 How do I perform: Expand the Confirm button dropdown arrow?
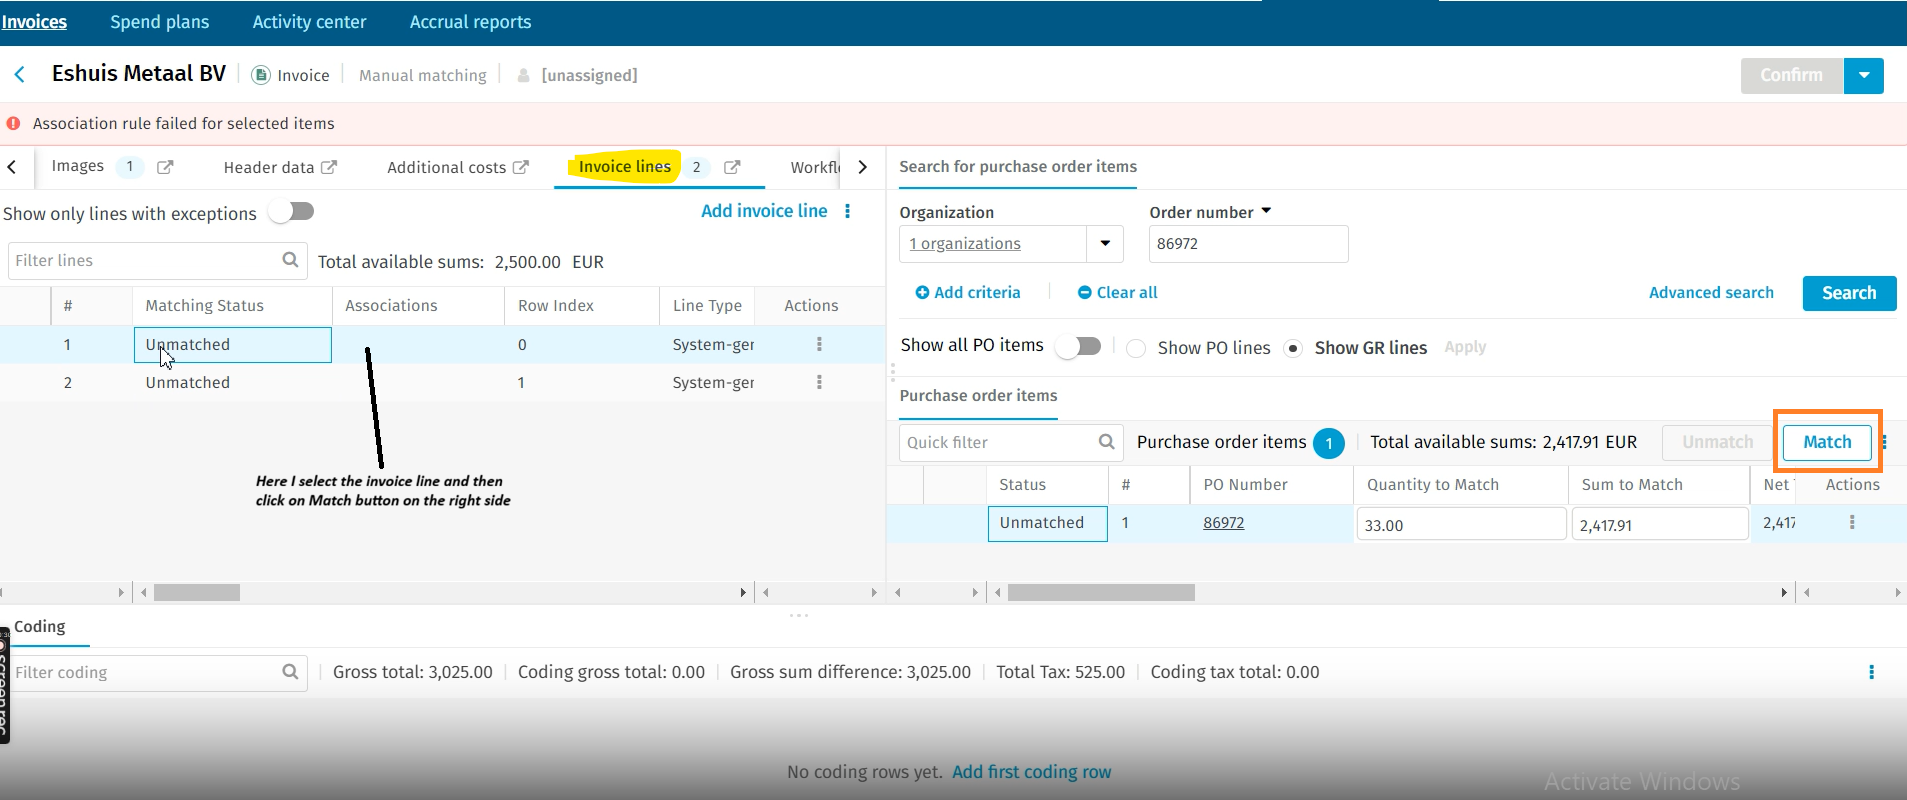pyautogui.click(x=1864, y=76)
